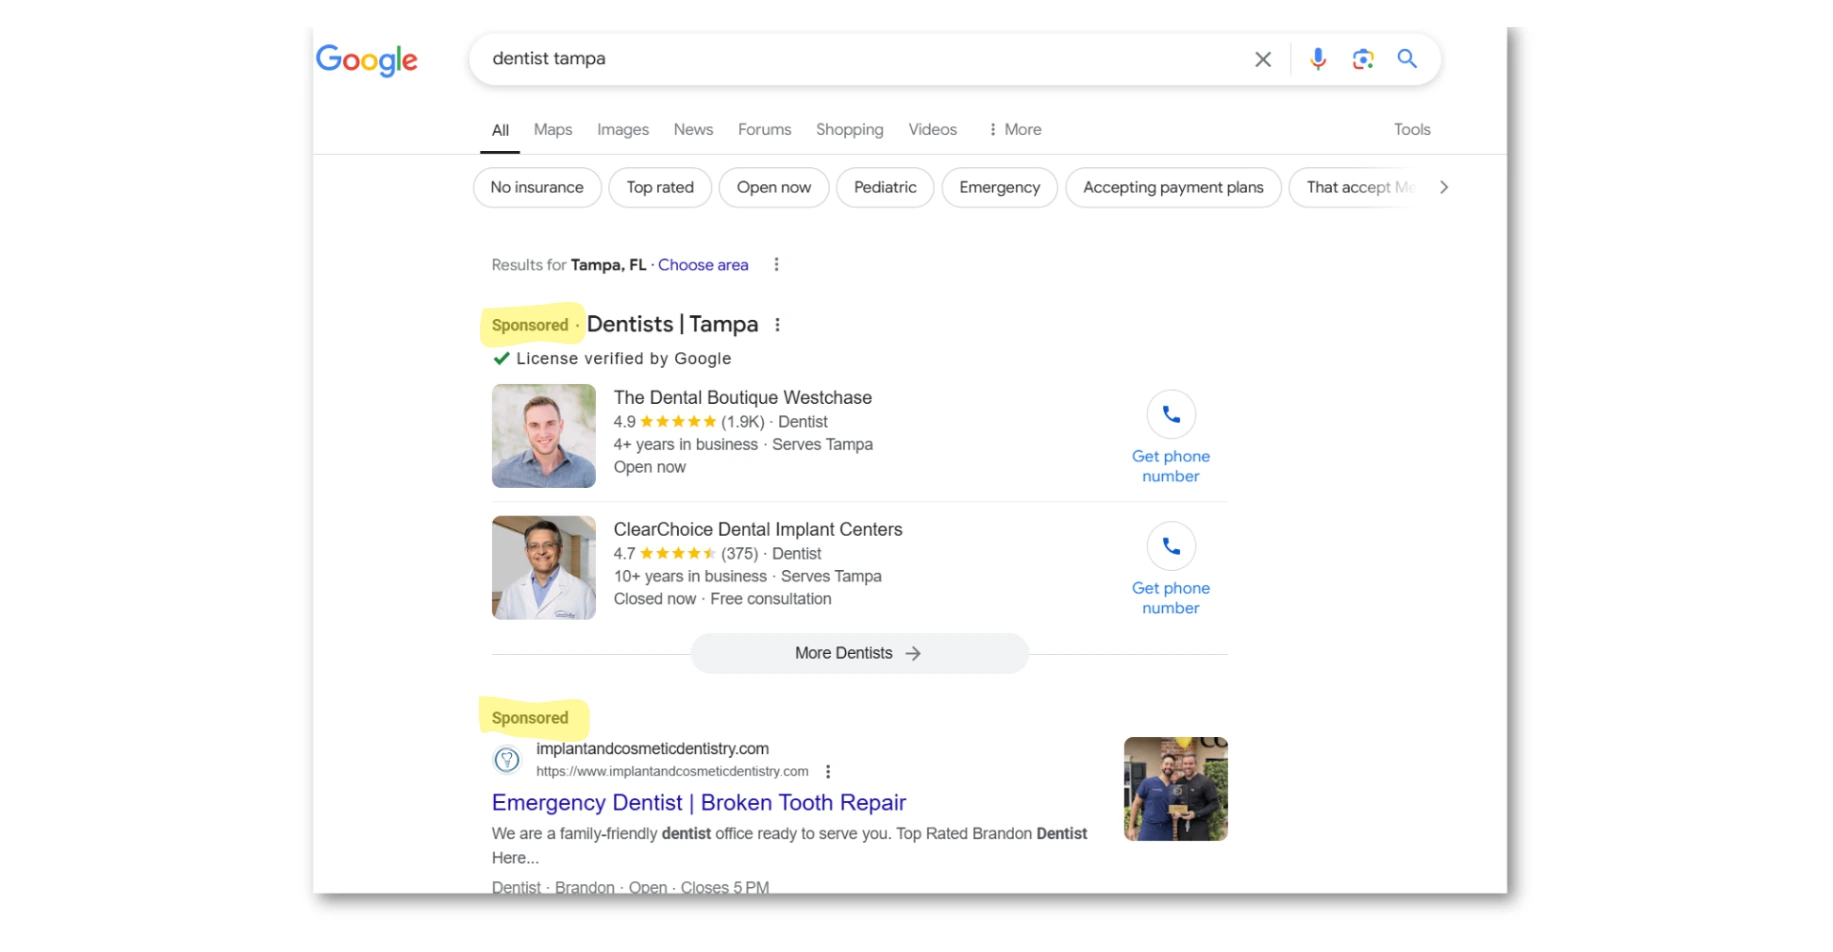The image size is (1833, 952).
Task: Click the 'Sponsored' label above implantandcosmeticdentistry.com
Action: point(530,718)
